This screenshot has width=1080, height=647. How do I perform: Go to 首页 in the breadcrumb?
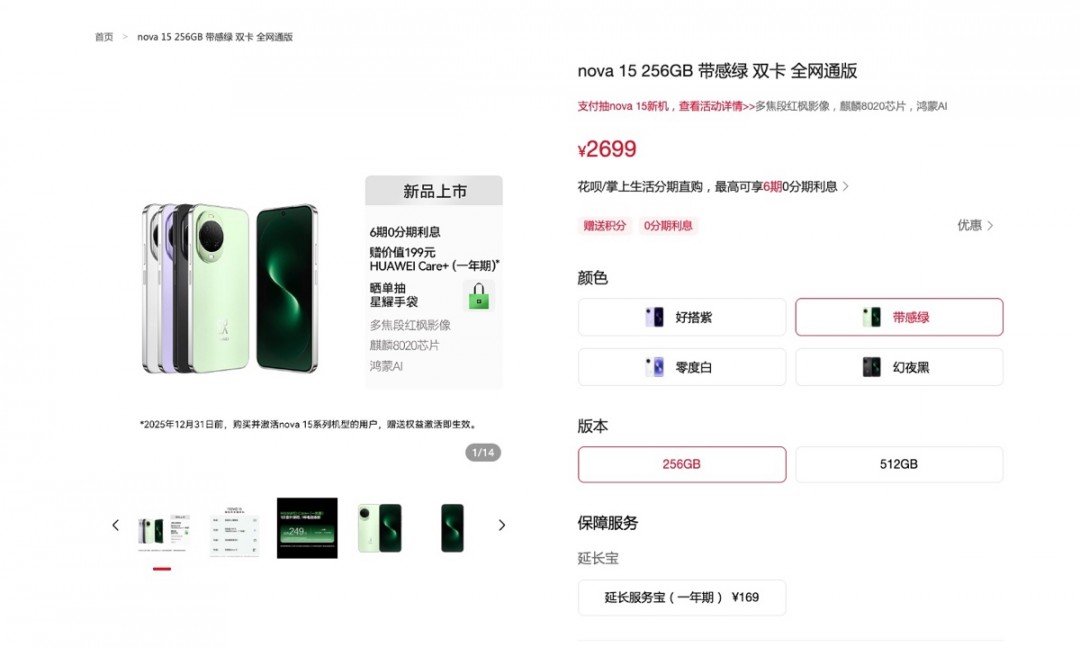pyautogui.click(x=104, y=37)
